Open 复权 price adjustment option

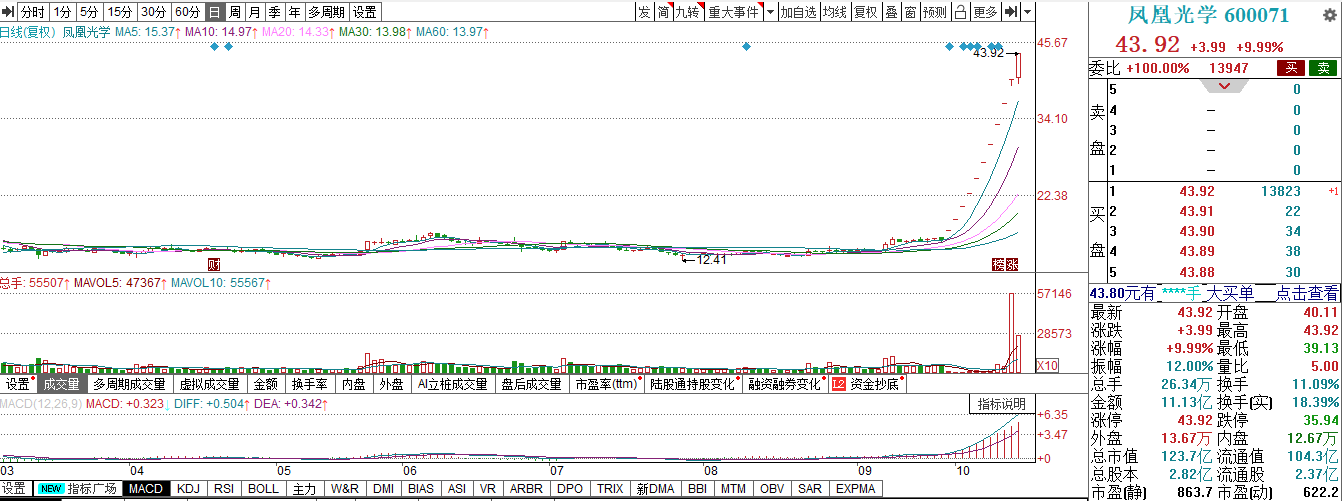click(866, 12)
